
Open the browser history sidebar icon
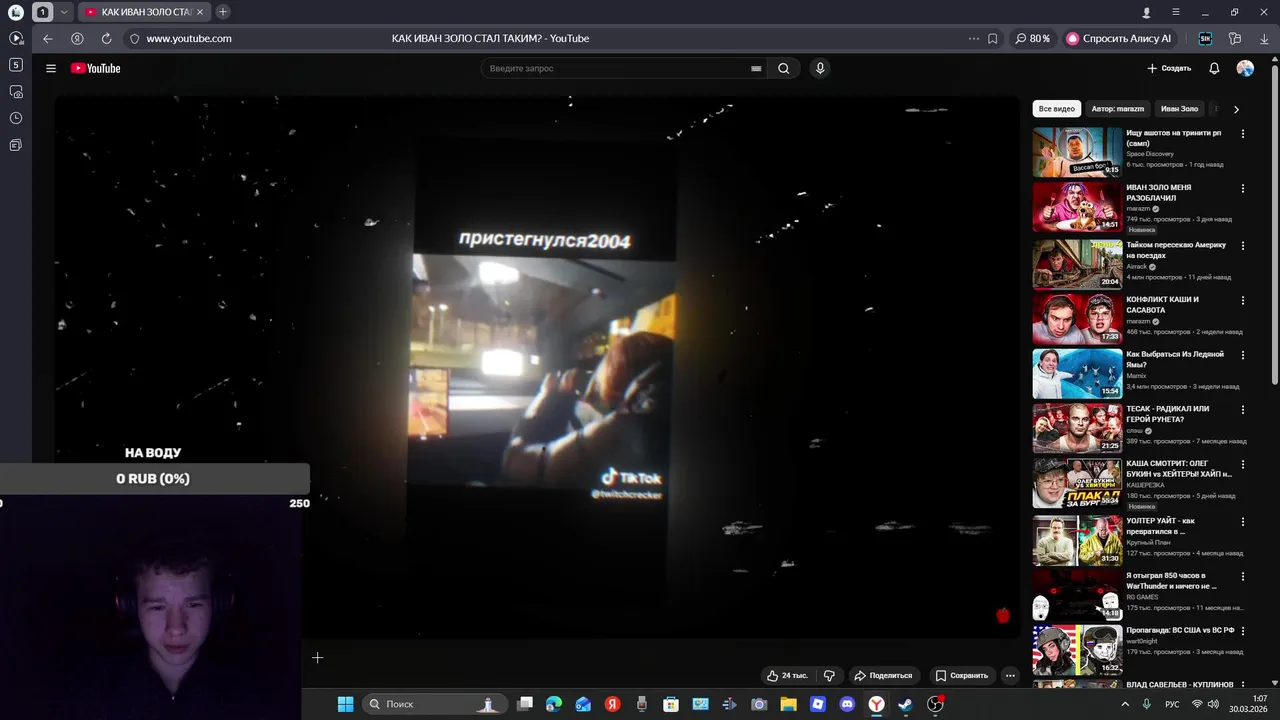16,118
